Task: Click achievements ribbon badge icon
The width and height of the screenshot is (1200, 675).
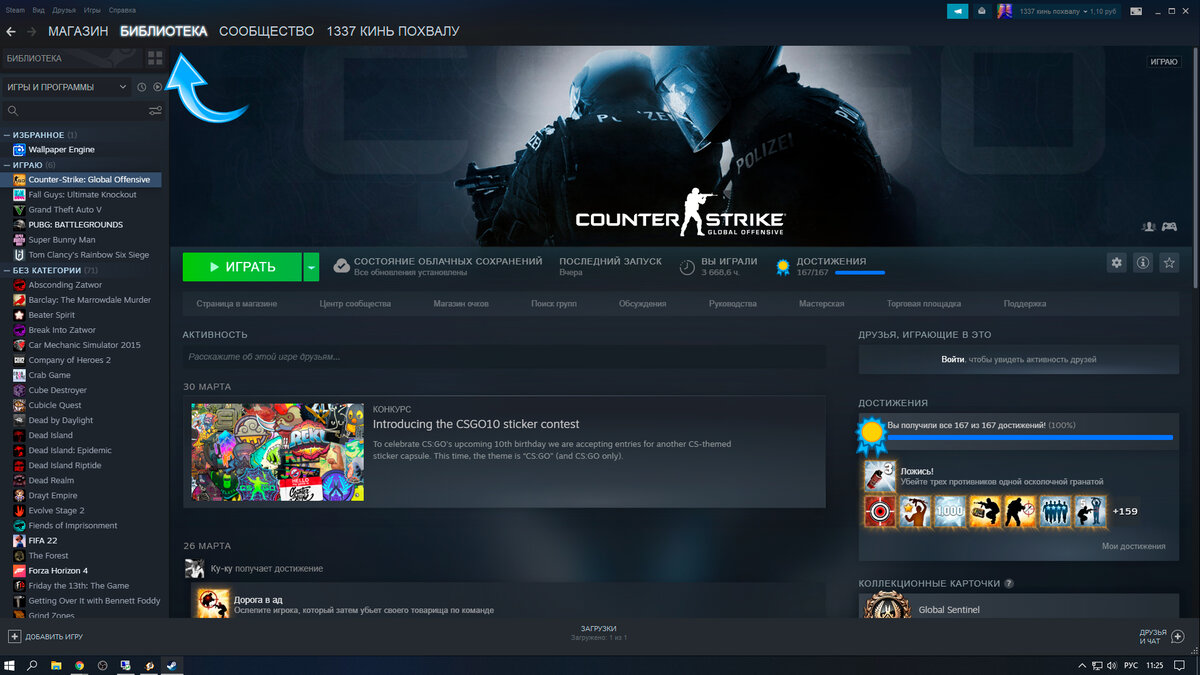Action: coord(783,267)
